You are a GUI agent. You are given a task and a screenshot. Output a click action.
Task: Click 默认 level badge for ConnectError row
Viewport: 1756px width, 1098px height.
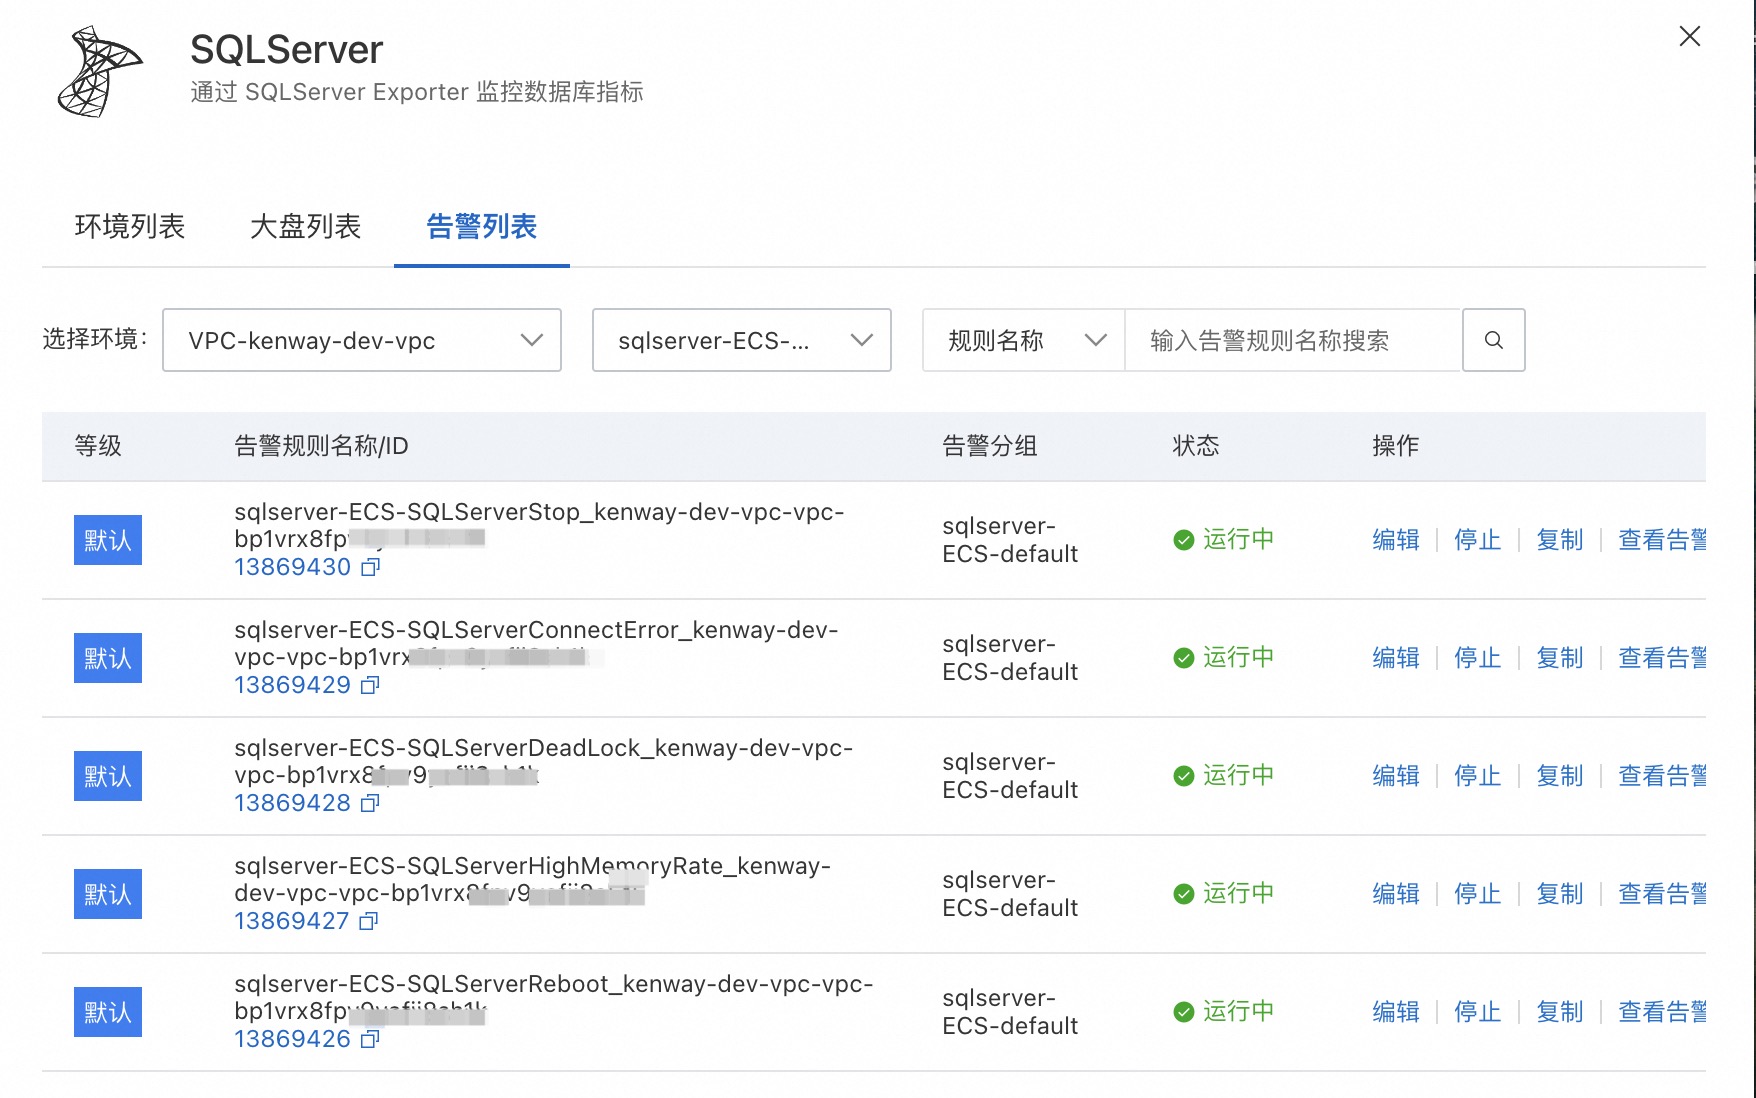point(108,658)
